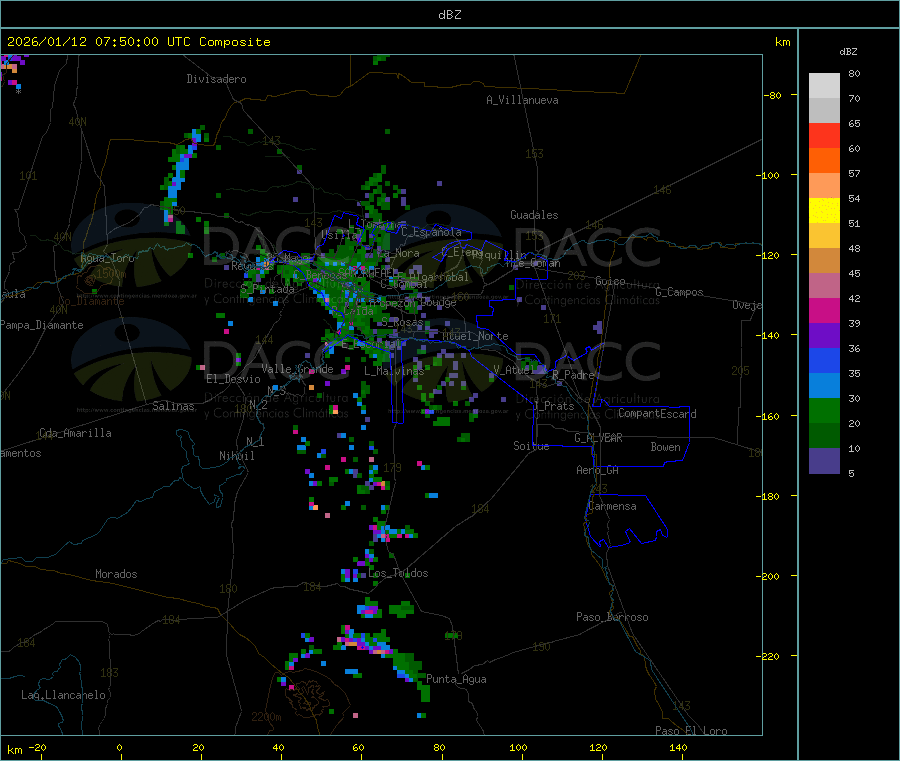Select the light orange 57 dBZ swatch
Screen dimensions: 900x761
click(x=824, y=185)
